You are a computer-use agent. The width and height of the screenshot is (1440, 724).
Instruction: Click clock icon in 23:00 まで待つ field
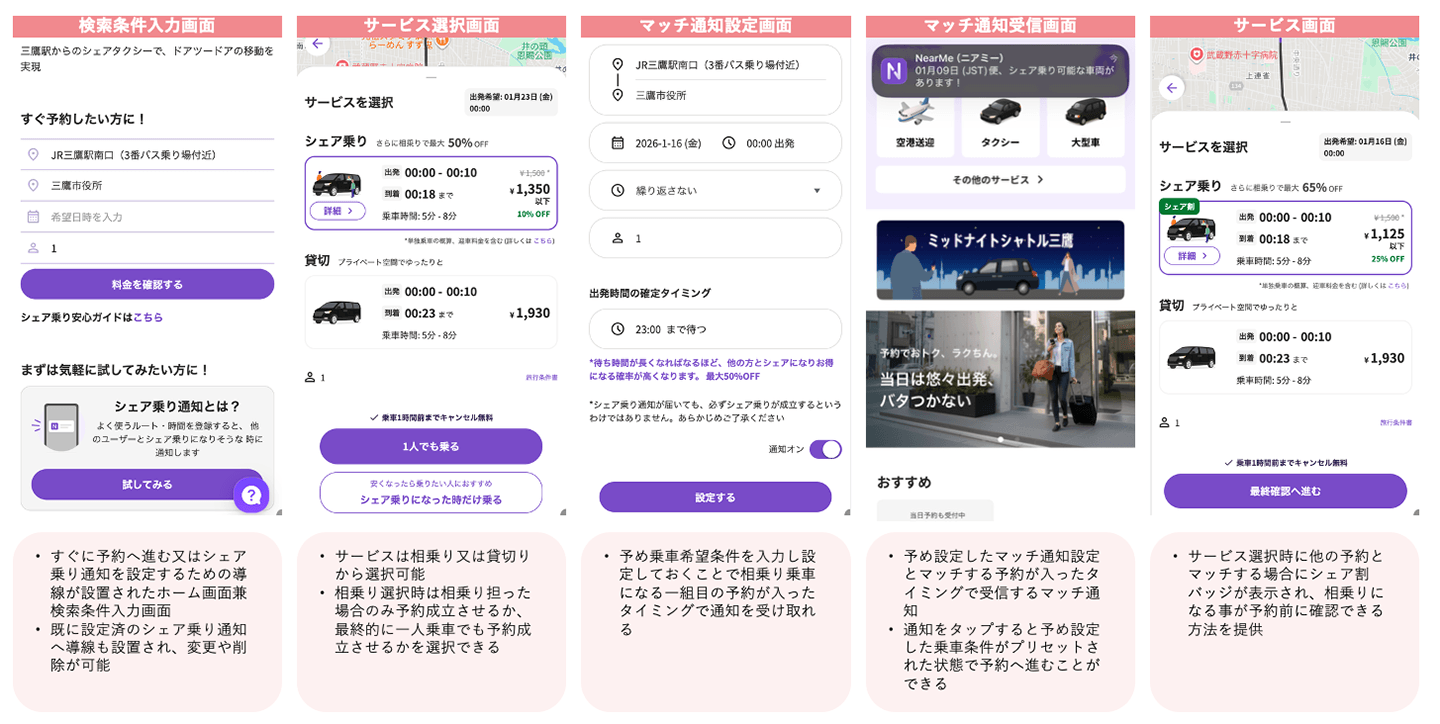point(617,328)
